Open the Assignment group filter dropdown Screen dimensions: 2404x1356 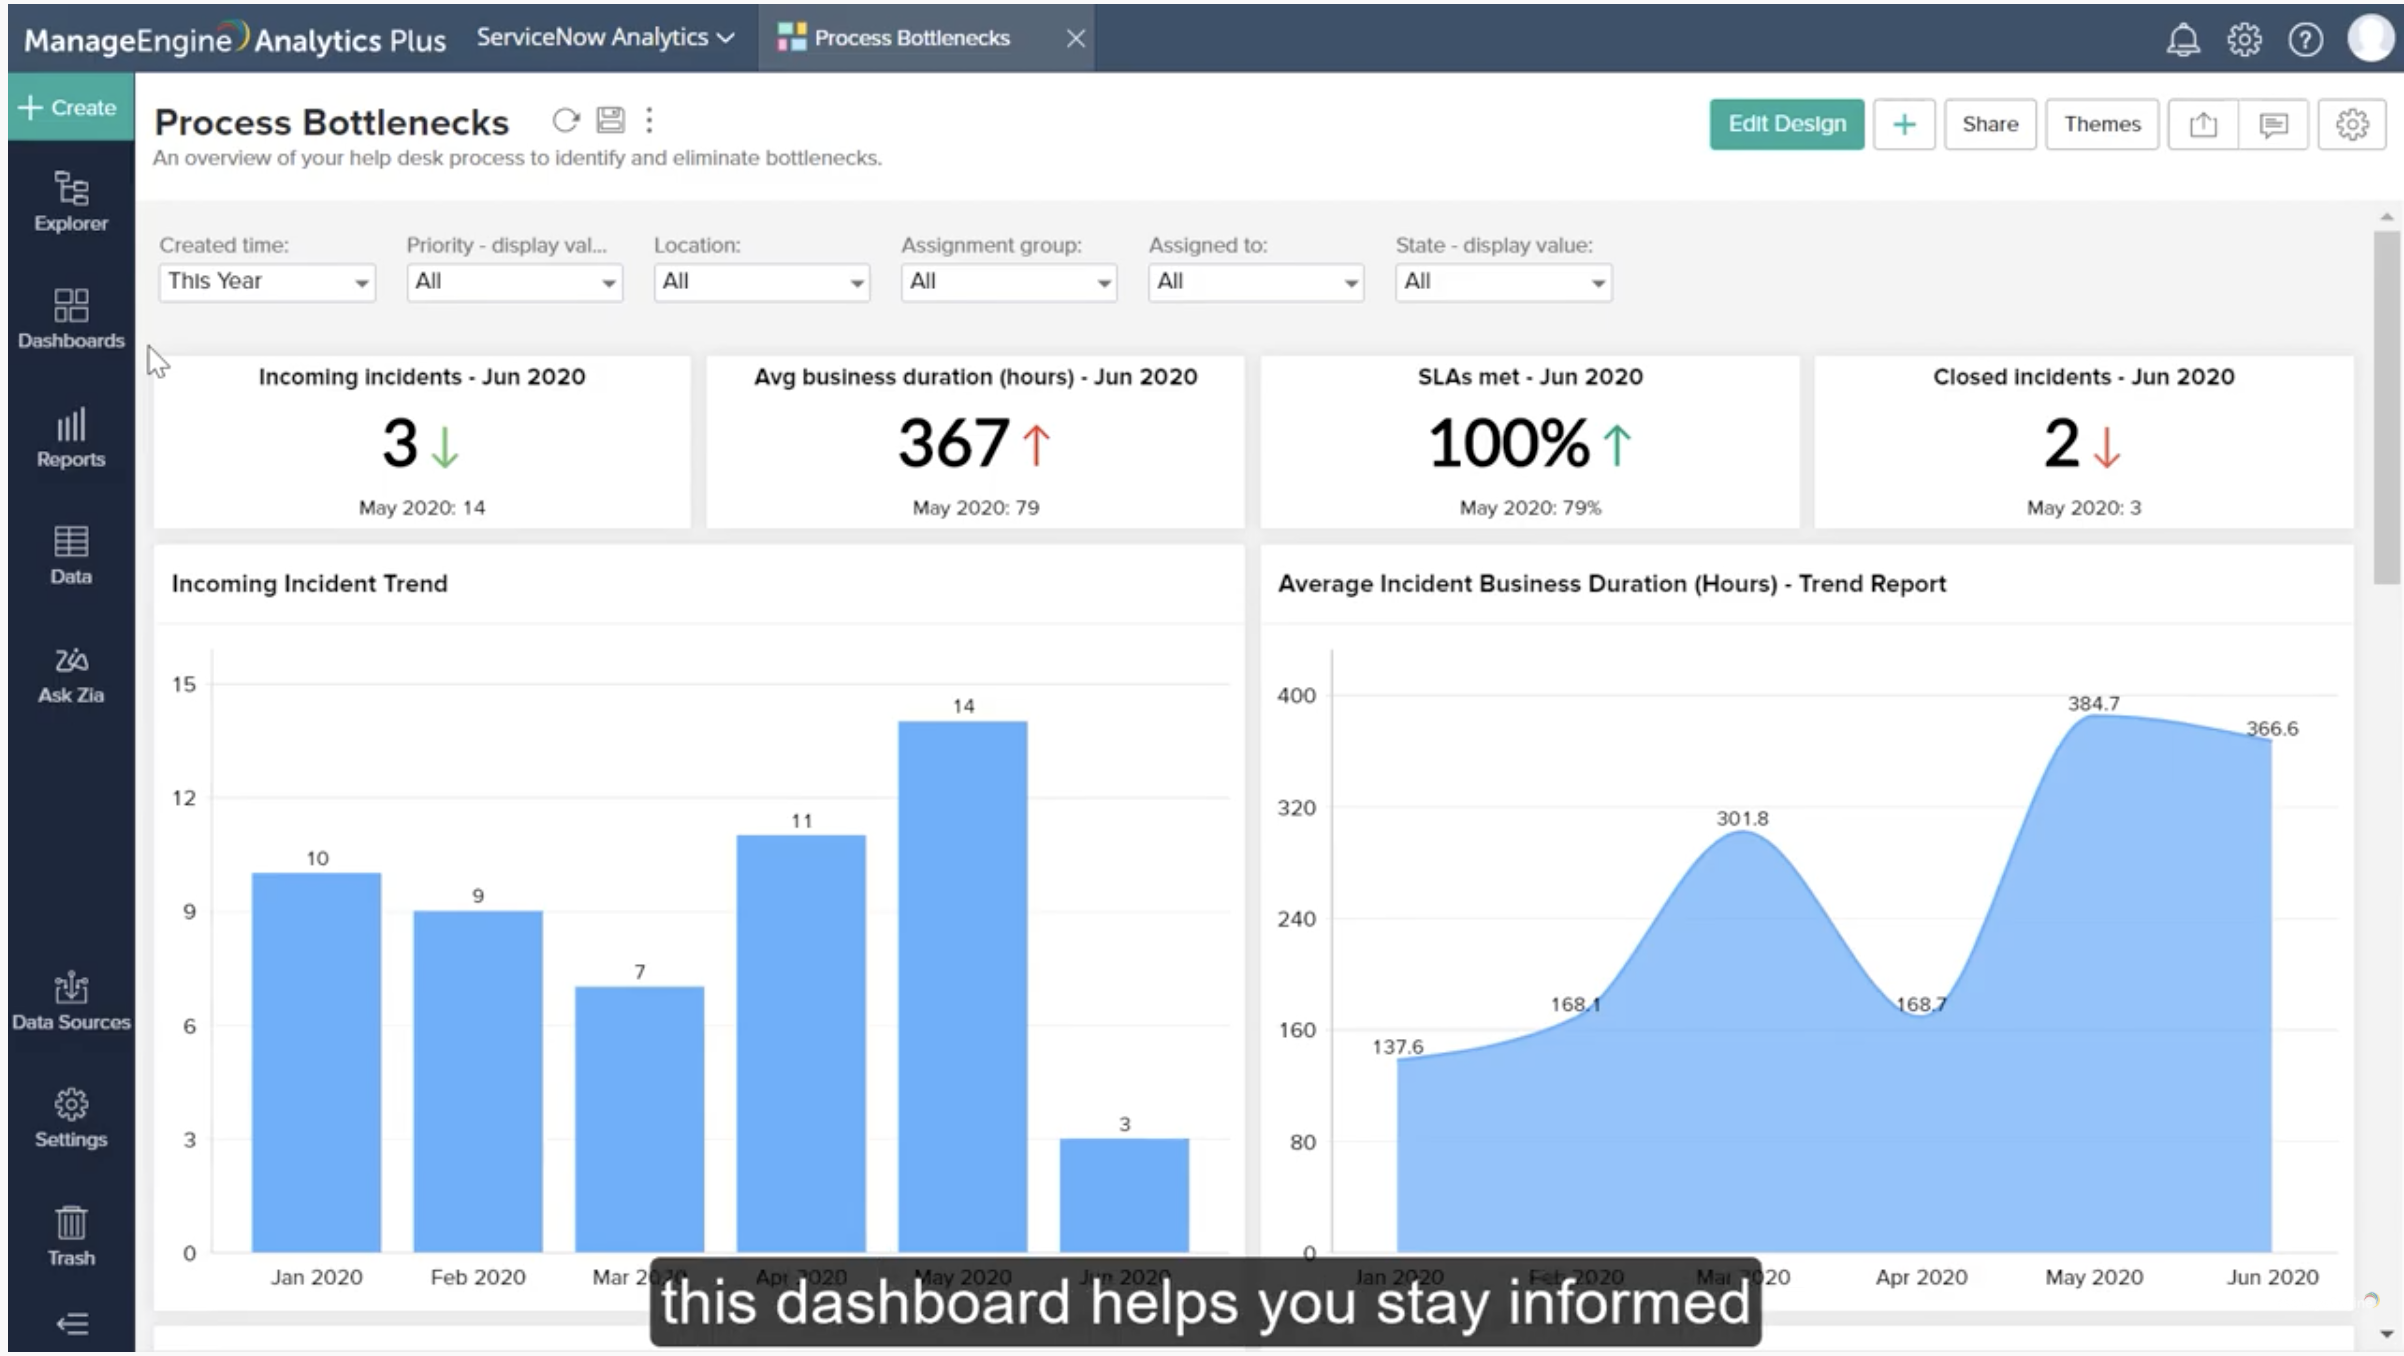1008,282
